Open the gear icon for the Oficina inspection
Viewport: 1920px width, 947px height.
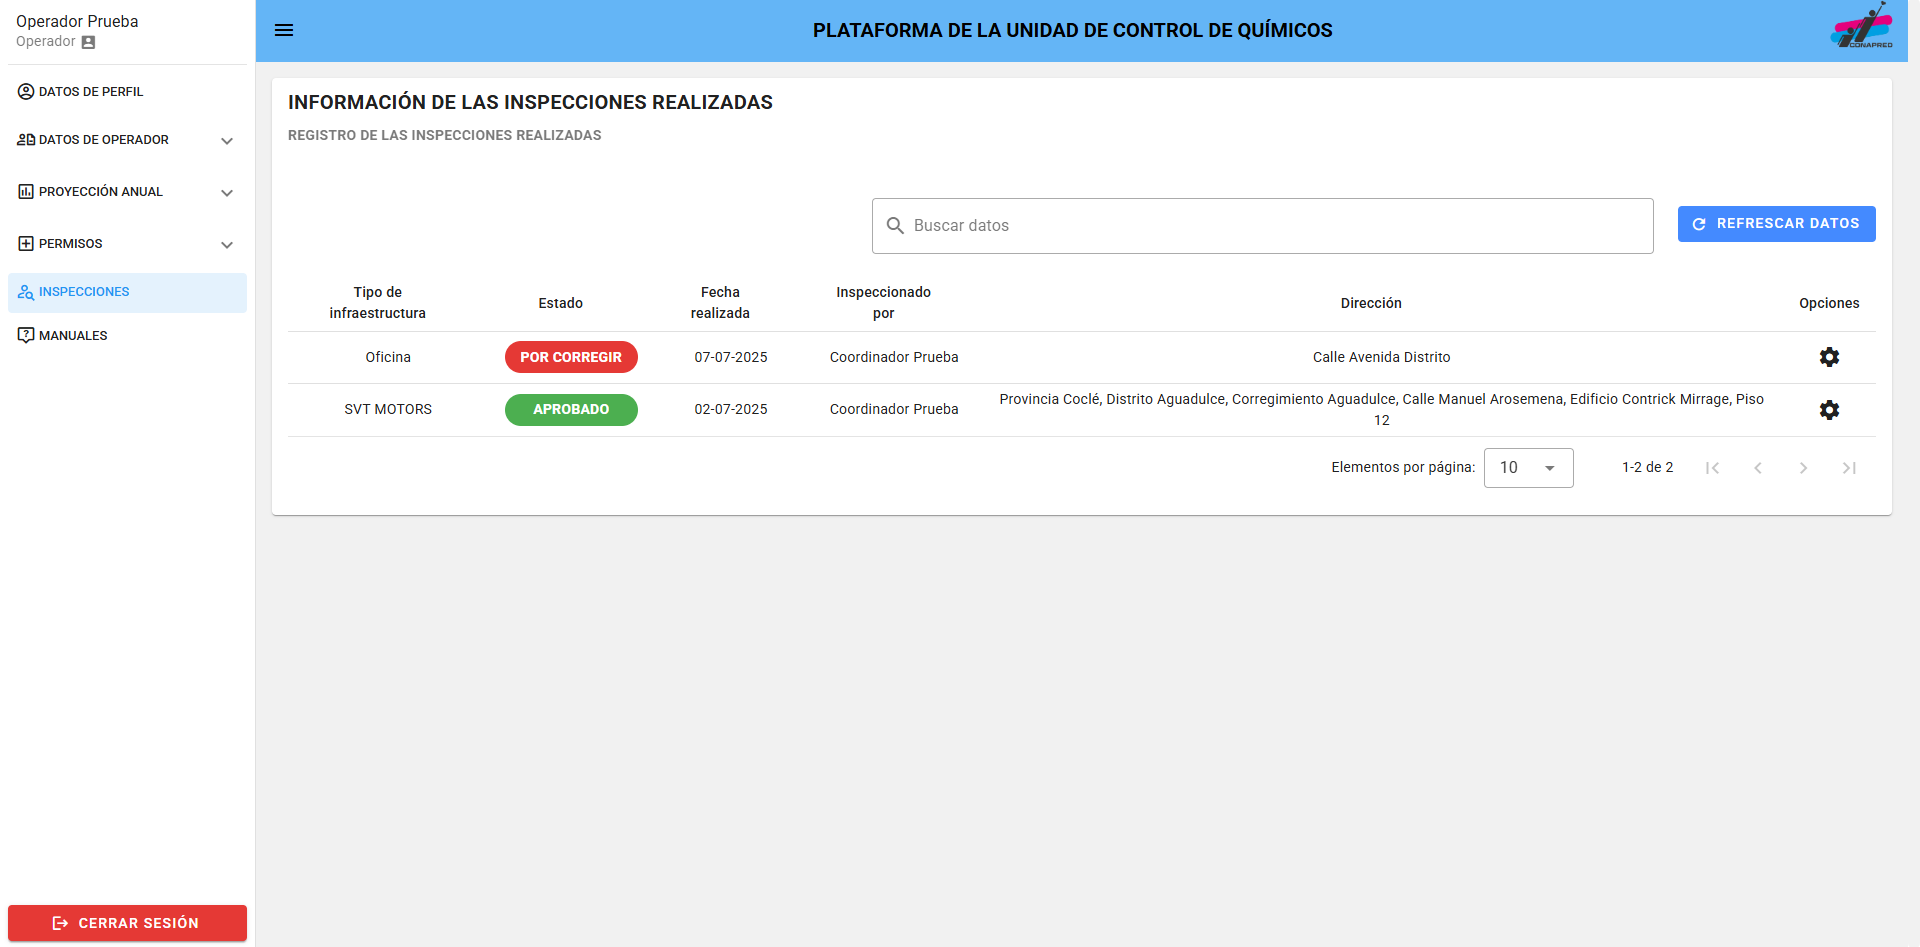pyautogui.click(x=1830, y=357)
